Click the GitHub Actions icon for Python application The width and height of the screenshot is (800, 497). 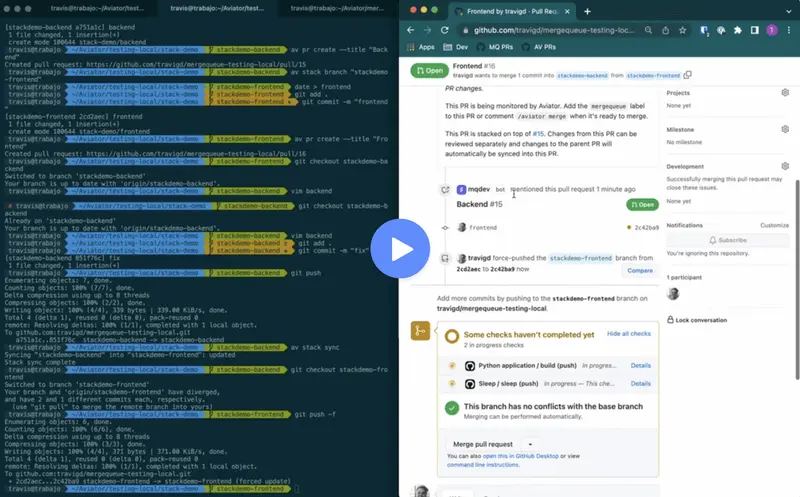(470, 366)
